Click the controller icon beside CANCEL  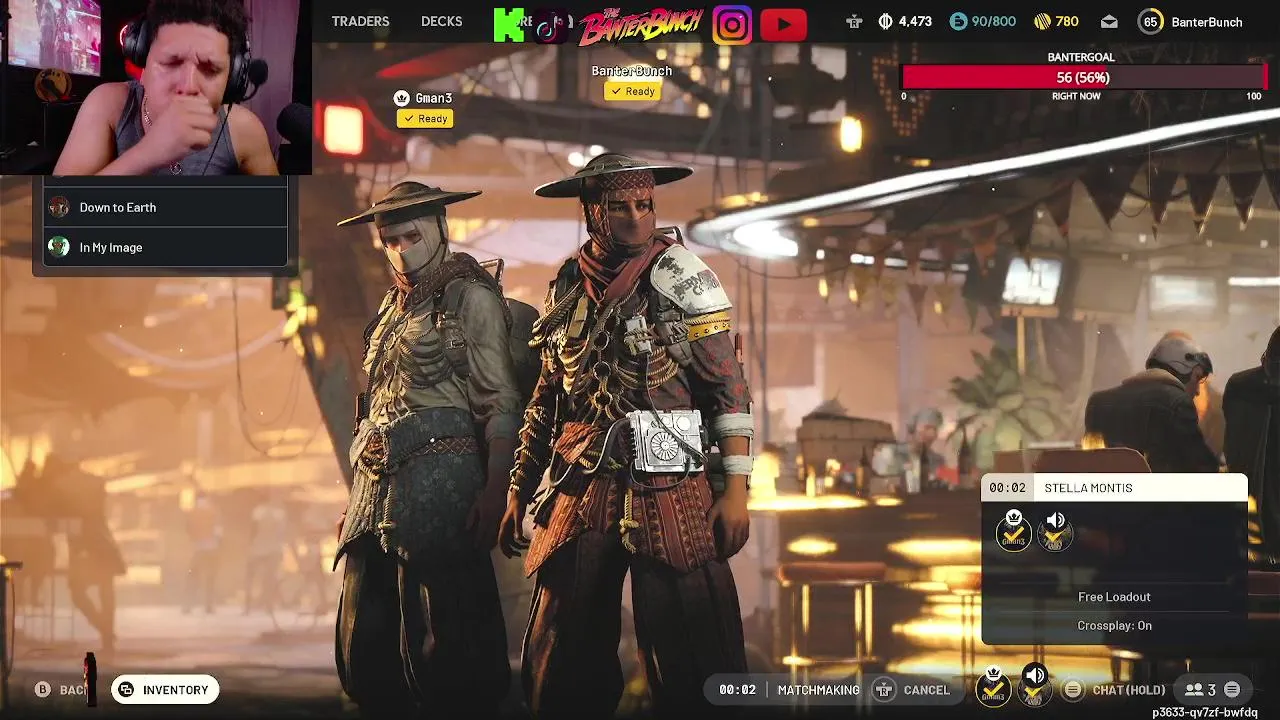pyautogui.click(x=884, y=690)
